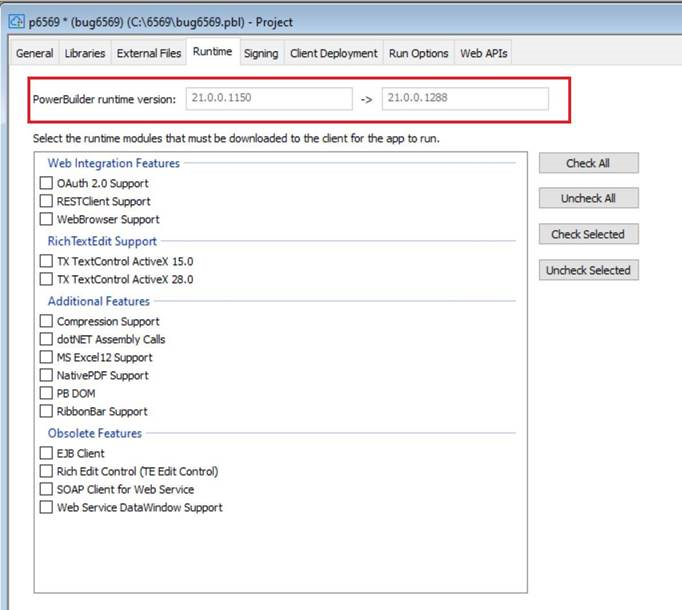Go to Client Deployment tab

coord(334,53)
